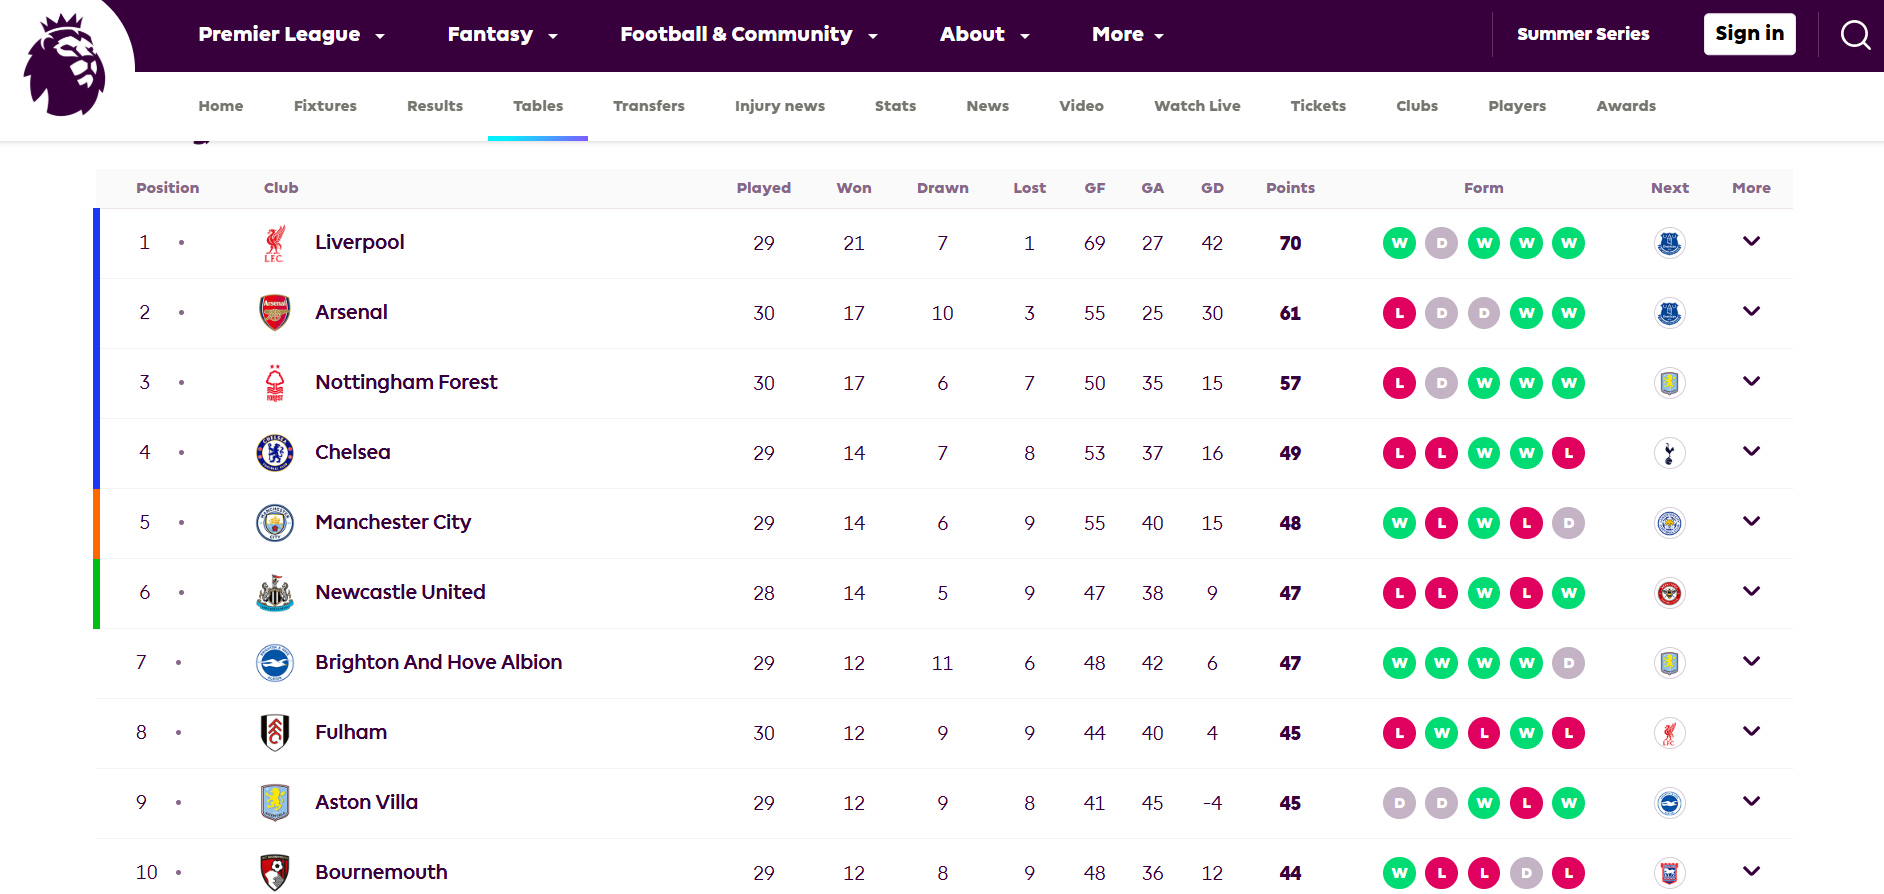Expand Aston Villa row details

click(1751, 801)
